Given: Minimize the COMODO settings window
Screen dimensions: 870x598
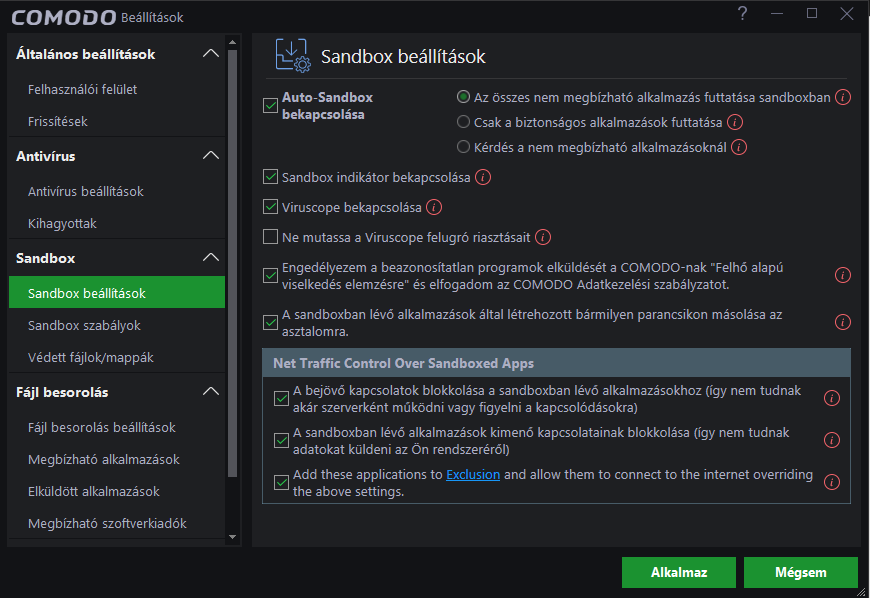Looking at the screenshot, I should [777, 13].
